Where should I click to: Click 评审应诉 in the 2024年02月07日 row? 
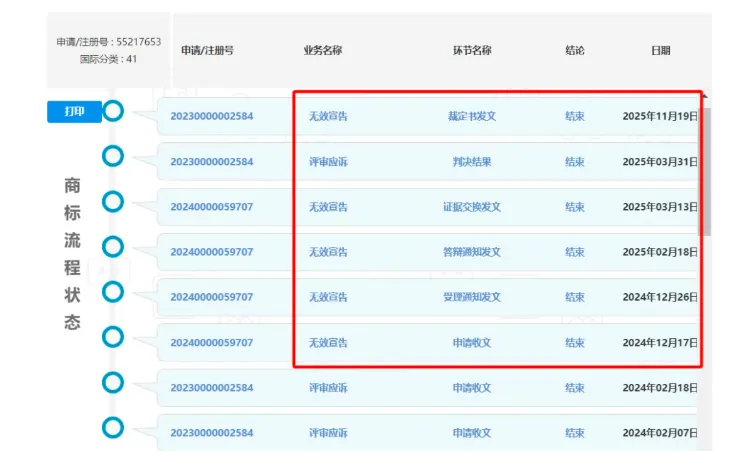(x=328, y=433)
